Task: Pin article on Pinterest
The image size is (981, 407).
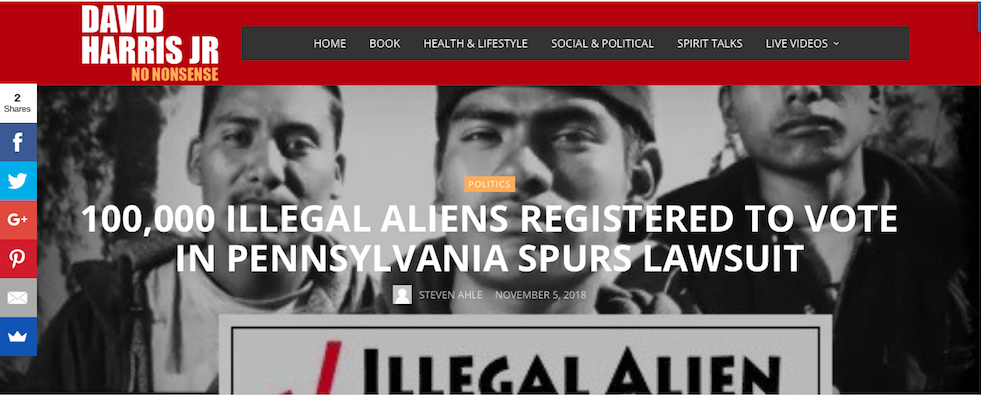Action: (18, 258)
